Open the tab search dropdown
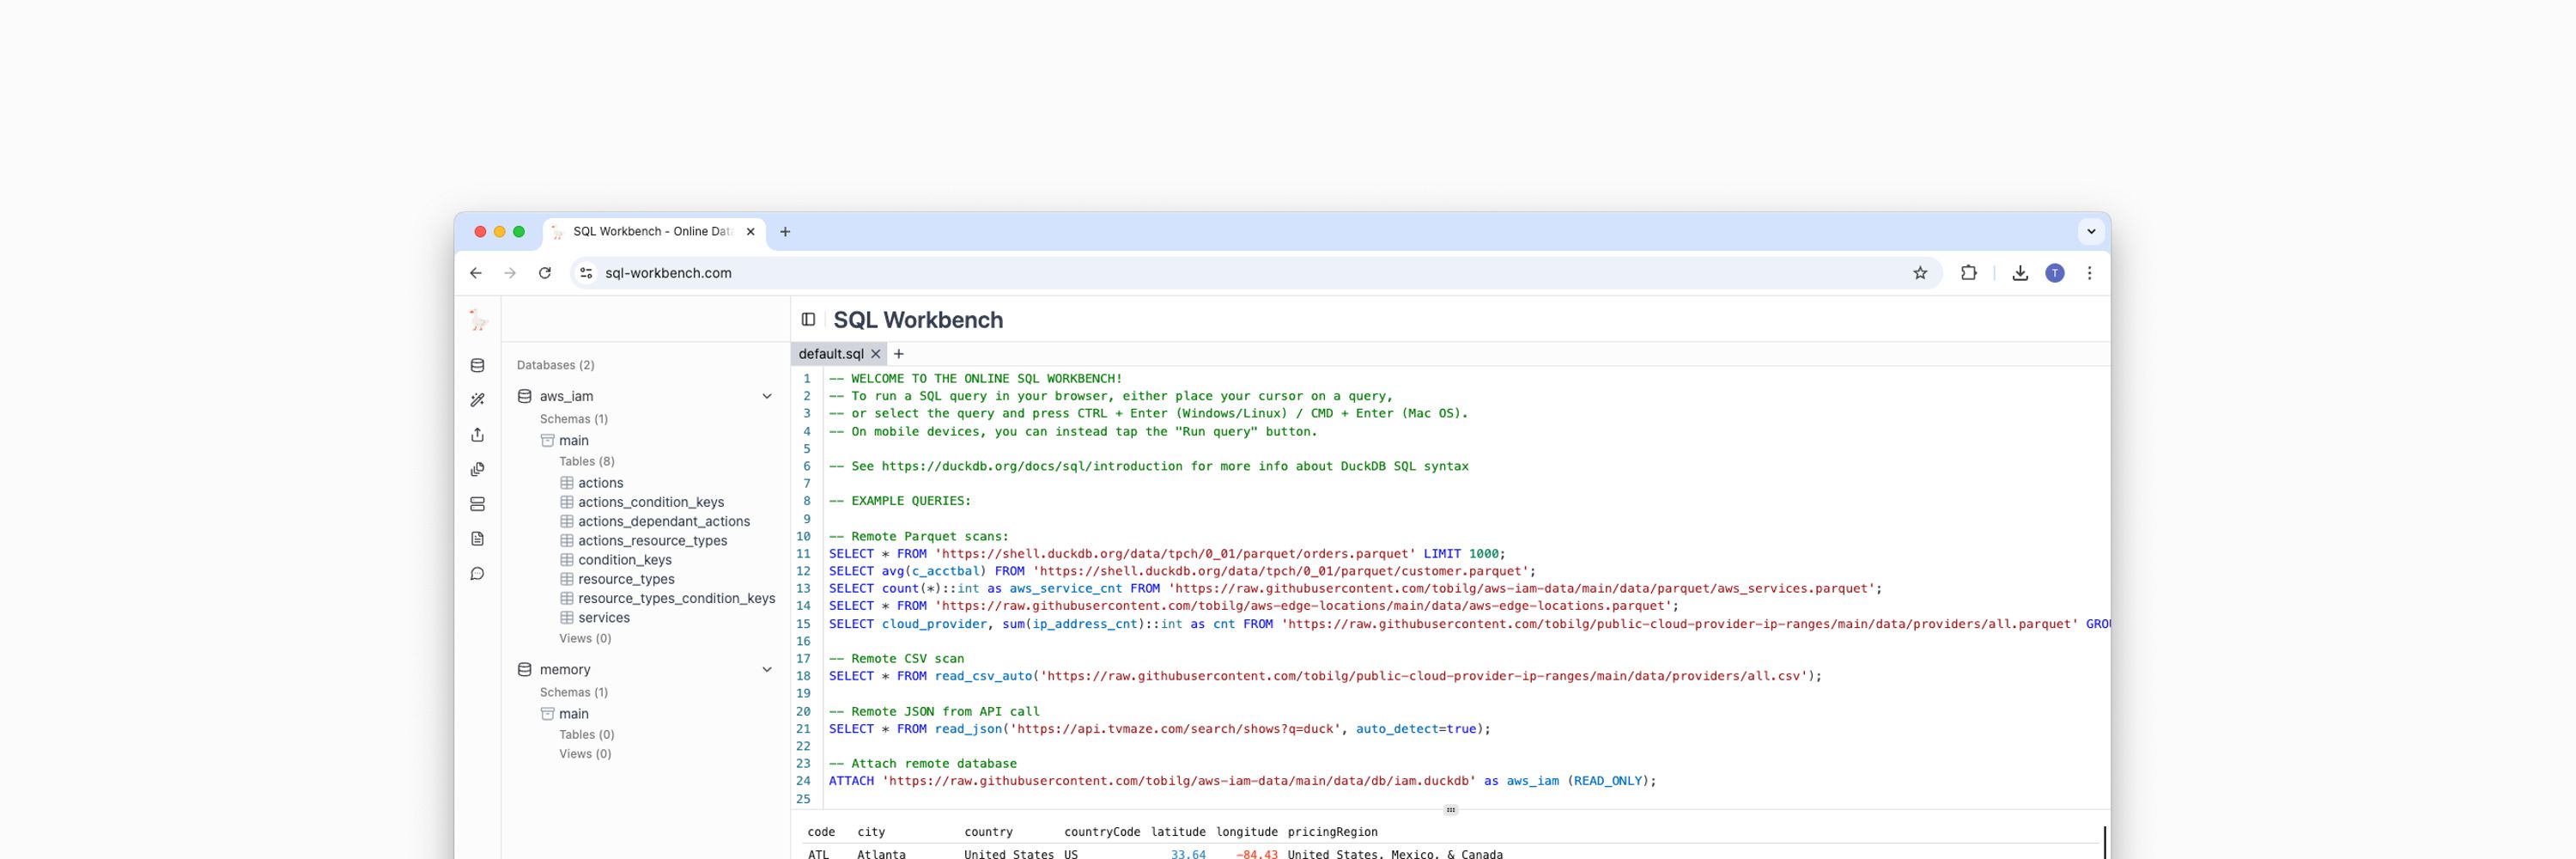The height and width of the screenshot is (859, 2576). coord(2091,232)
